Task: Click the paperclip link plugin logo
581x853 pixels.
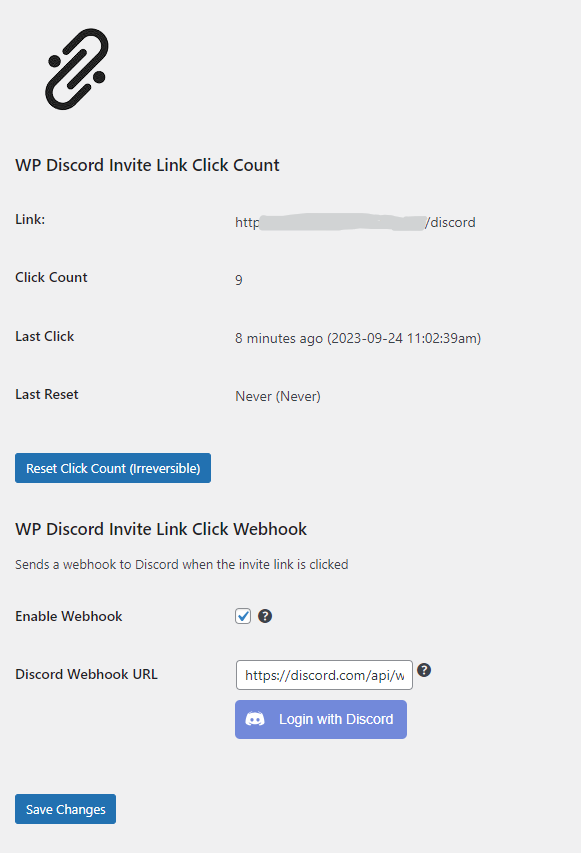Action: (x=77, y=69)
